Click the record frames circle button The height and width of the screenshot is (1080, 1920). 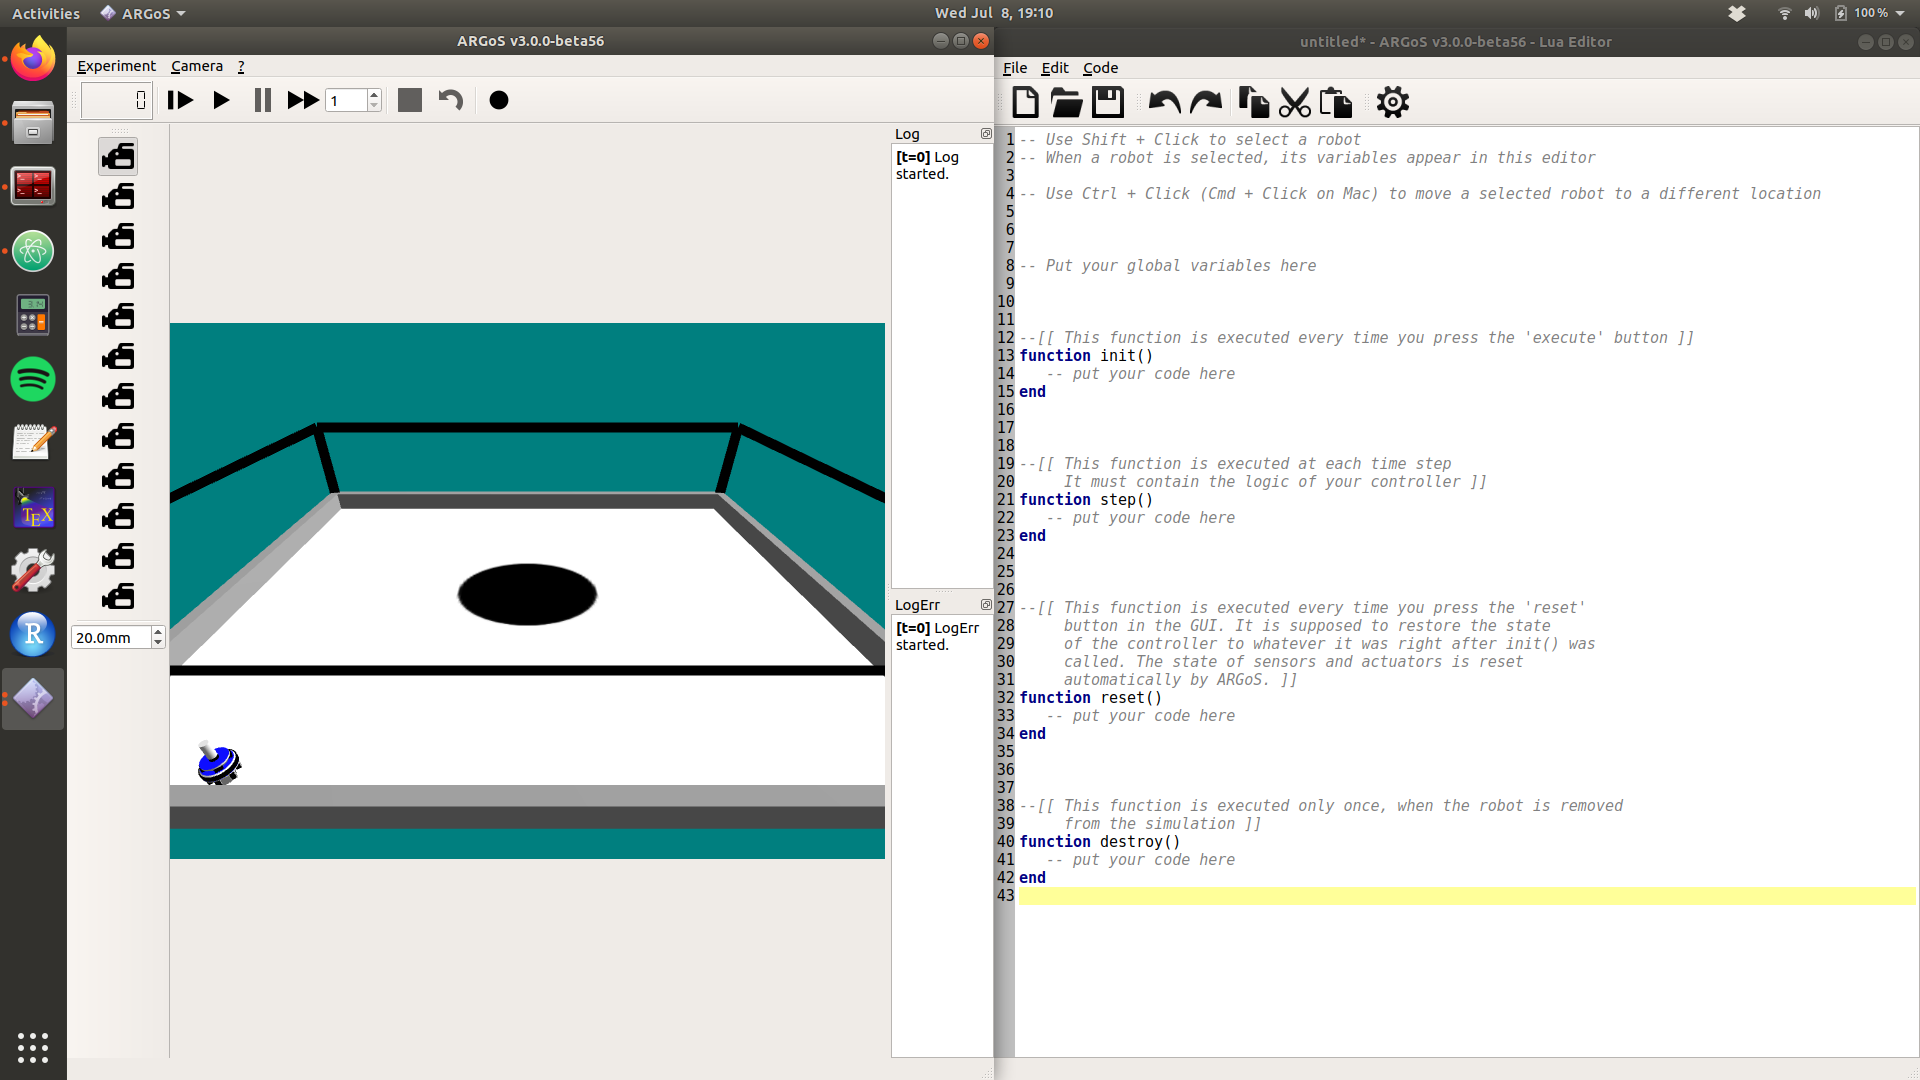point(499,100)
